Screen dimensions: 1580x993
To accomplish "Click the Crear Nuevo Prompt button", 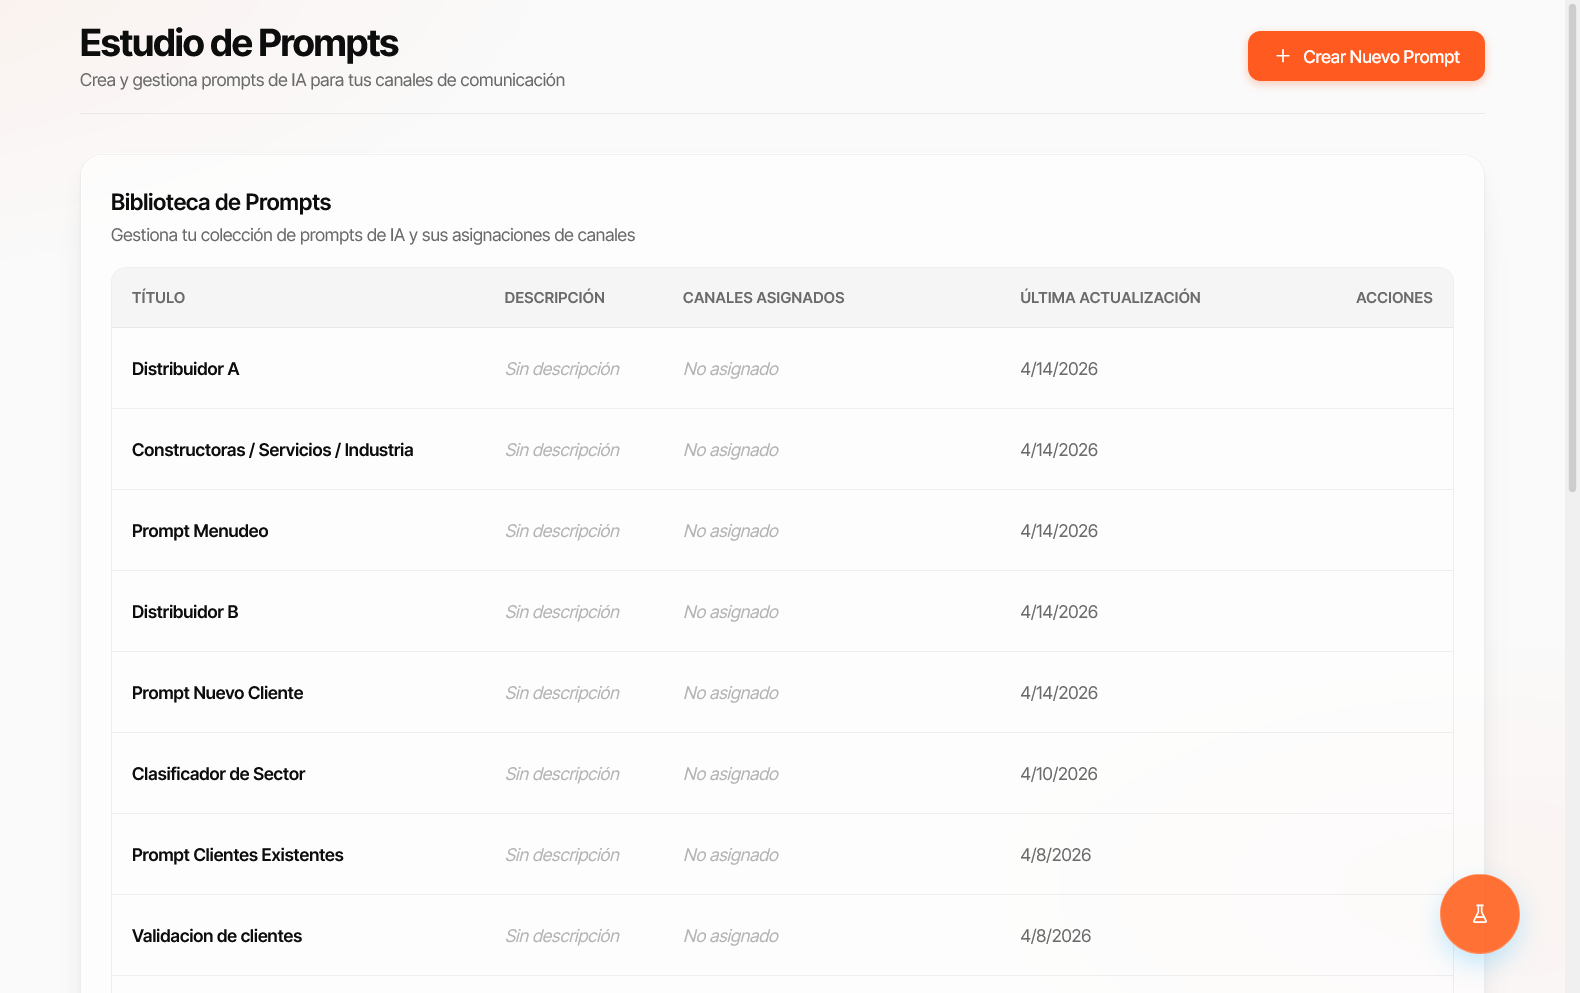I will [x=1366, y=56].
